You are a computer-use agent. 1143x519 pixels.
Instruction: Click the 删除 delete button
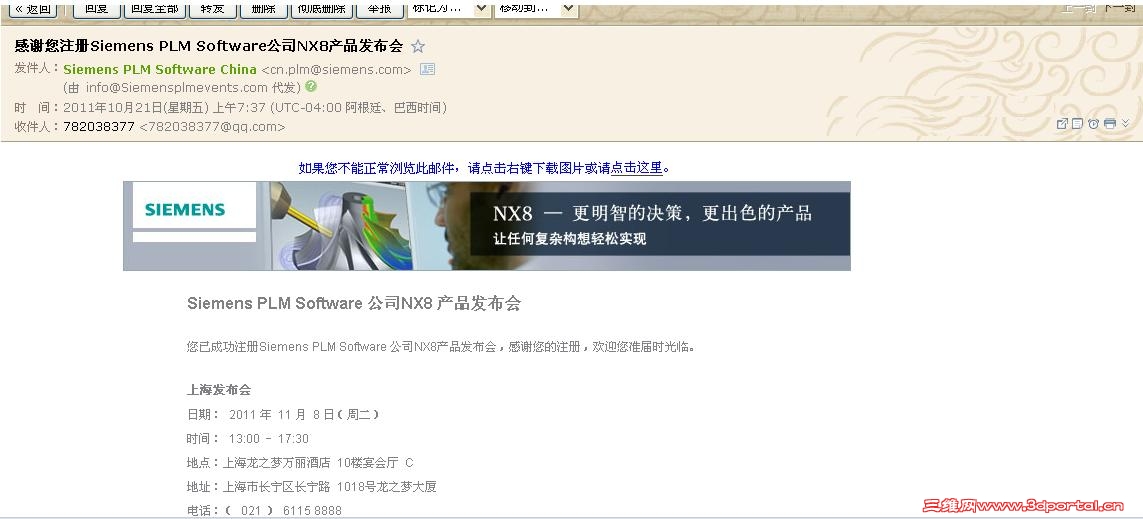pyautogui.click(x=263, y=9)
